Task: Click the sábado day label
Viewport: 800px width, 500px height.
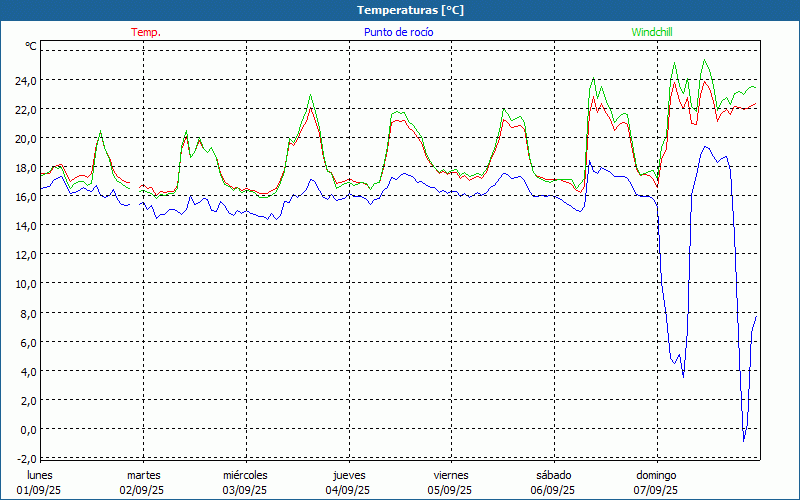Action: pyautogui.click(x=553, y=475)
